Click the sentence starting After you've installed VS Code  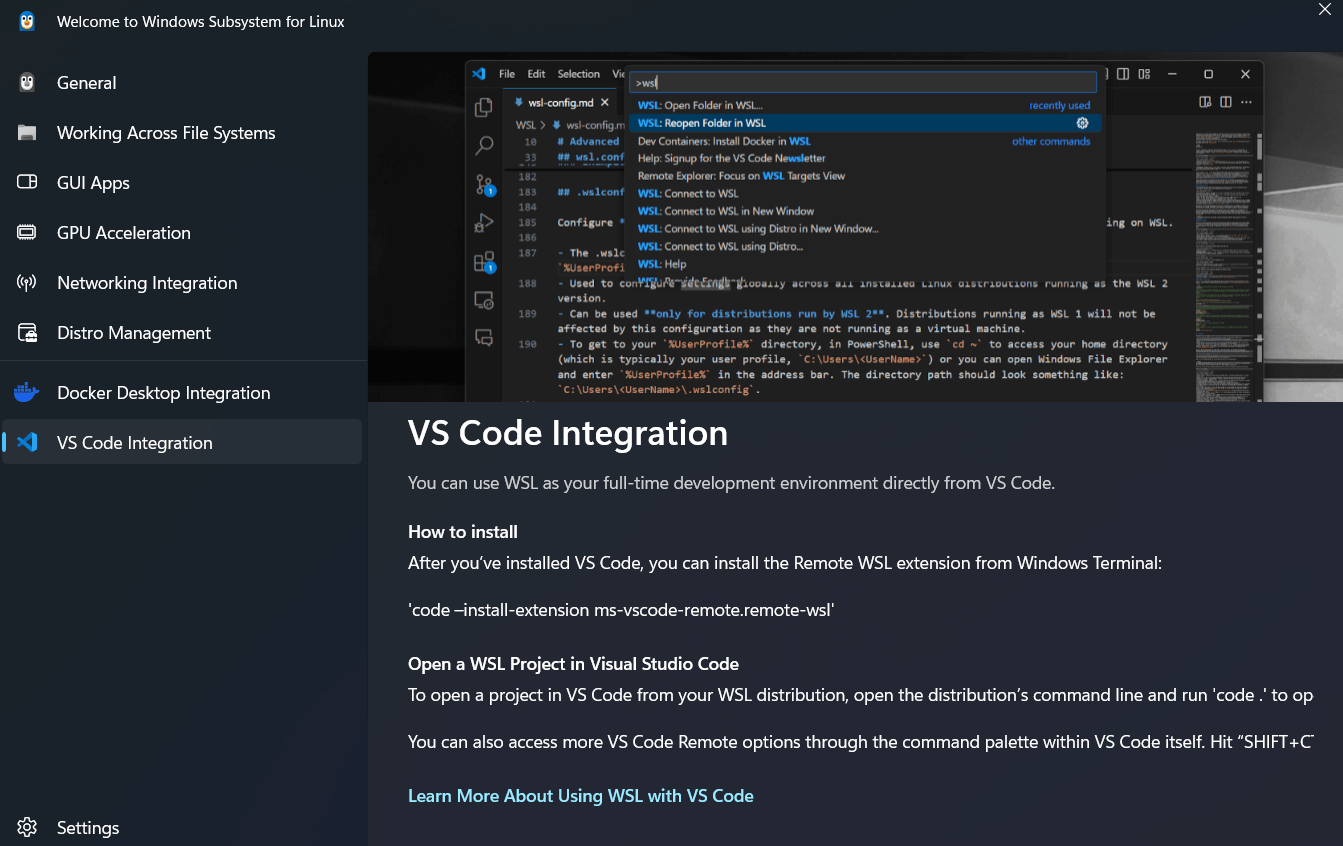click(x=785, y=563)
